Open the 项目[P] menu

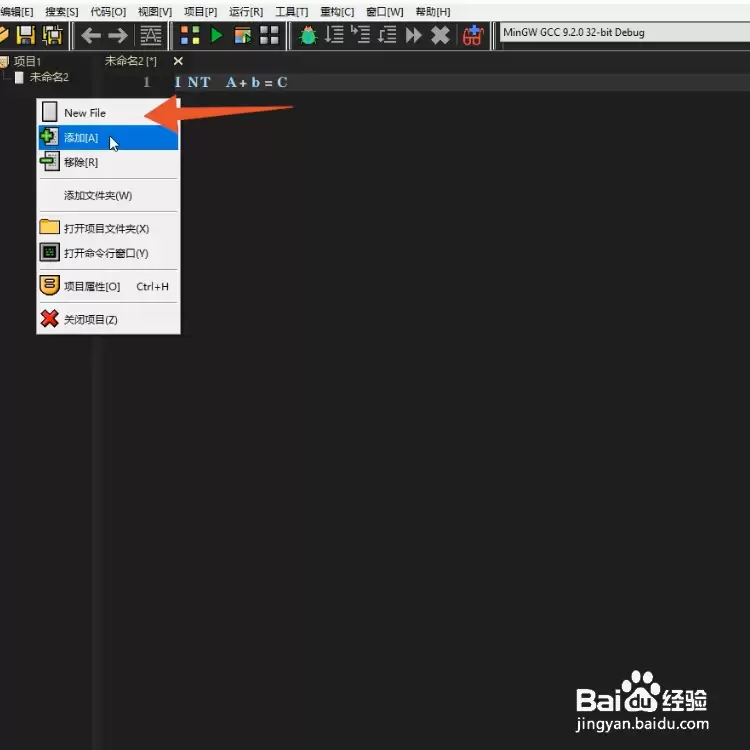coord(200,11)
